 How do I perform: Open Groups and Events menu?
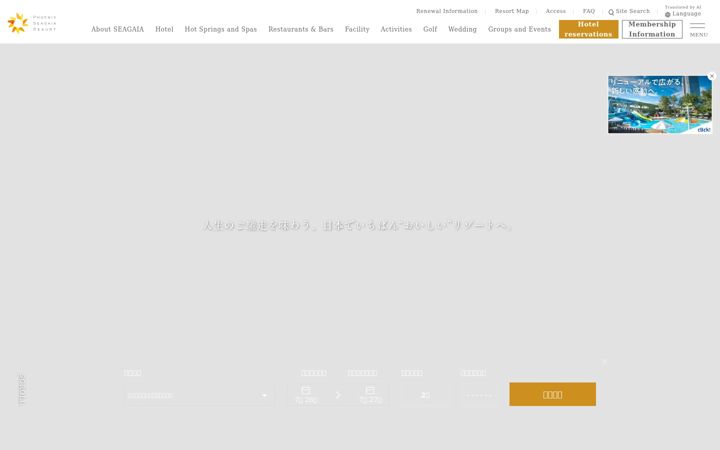519,29
